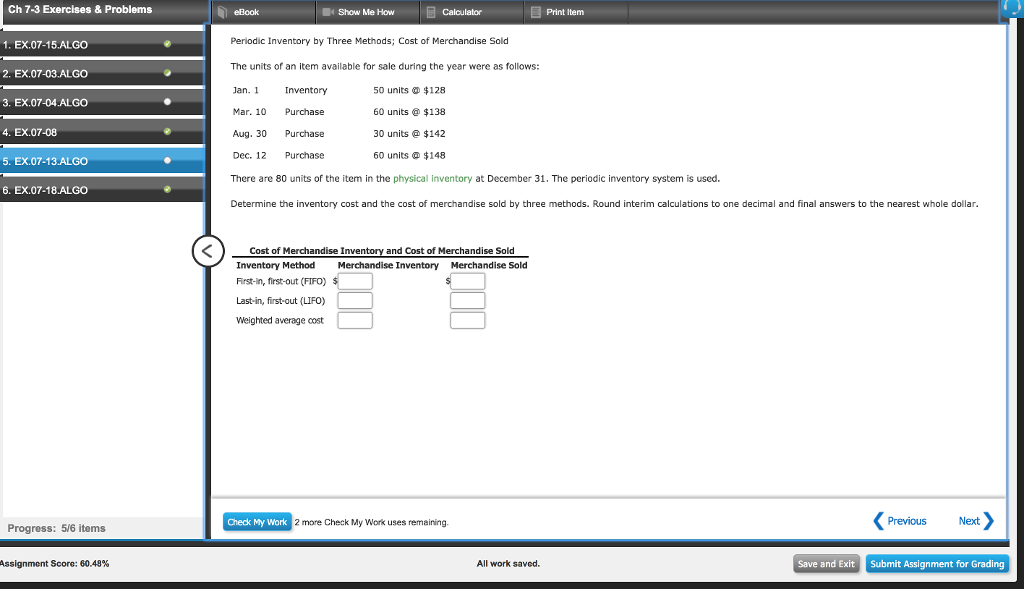Open the Calculator tool
1024x589 pixels.
tap(472, 12)
